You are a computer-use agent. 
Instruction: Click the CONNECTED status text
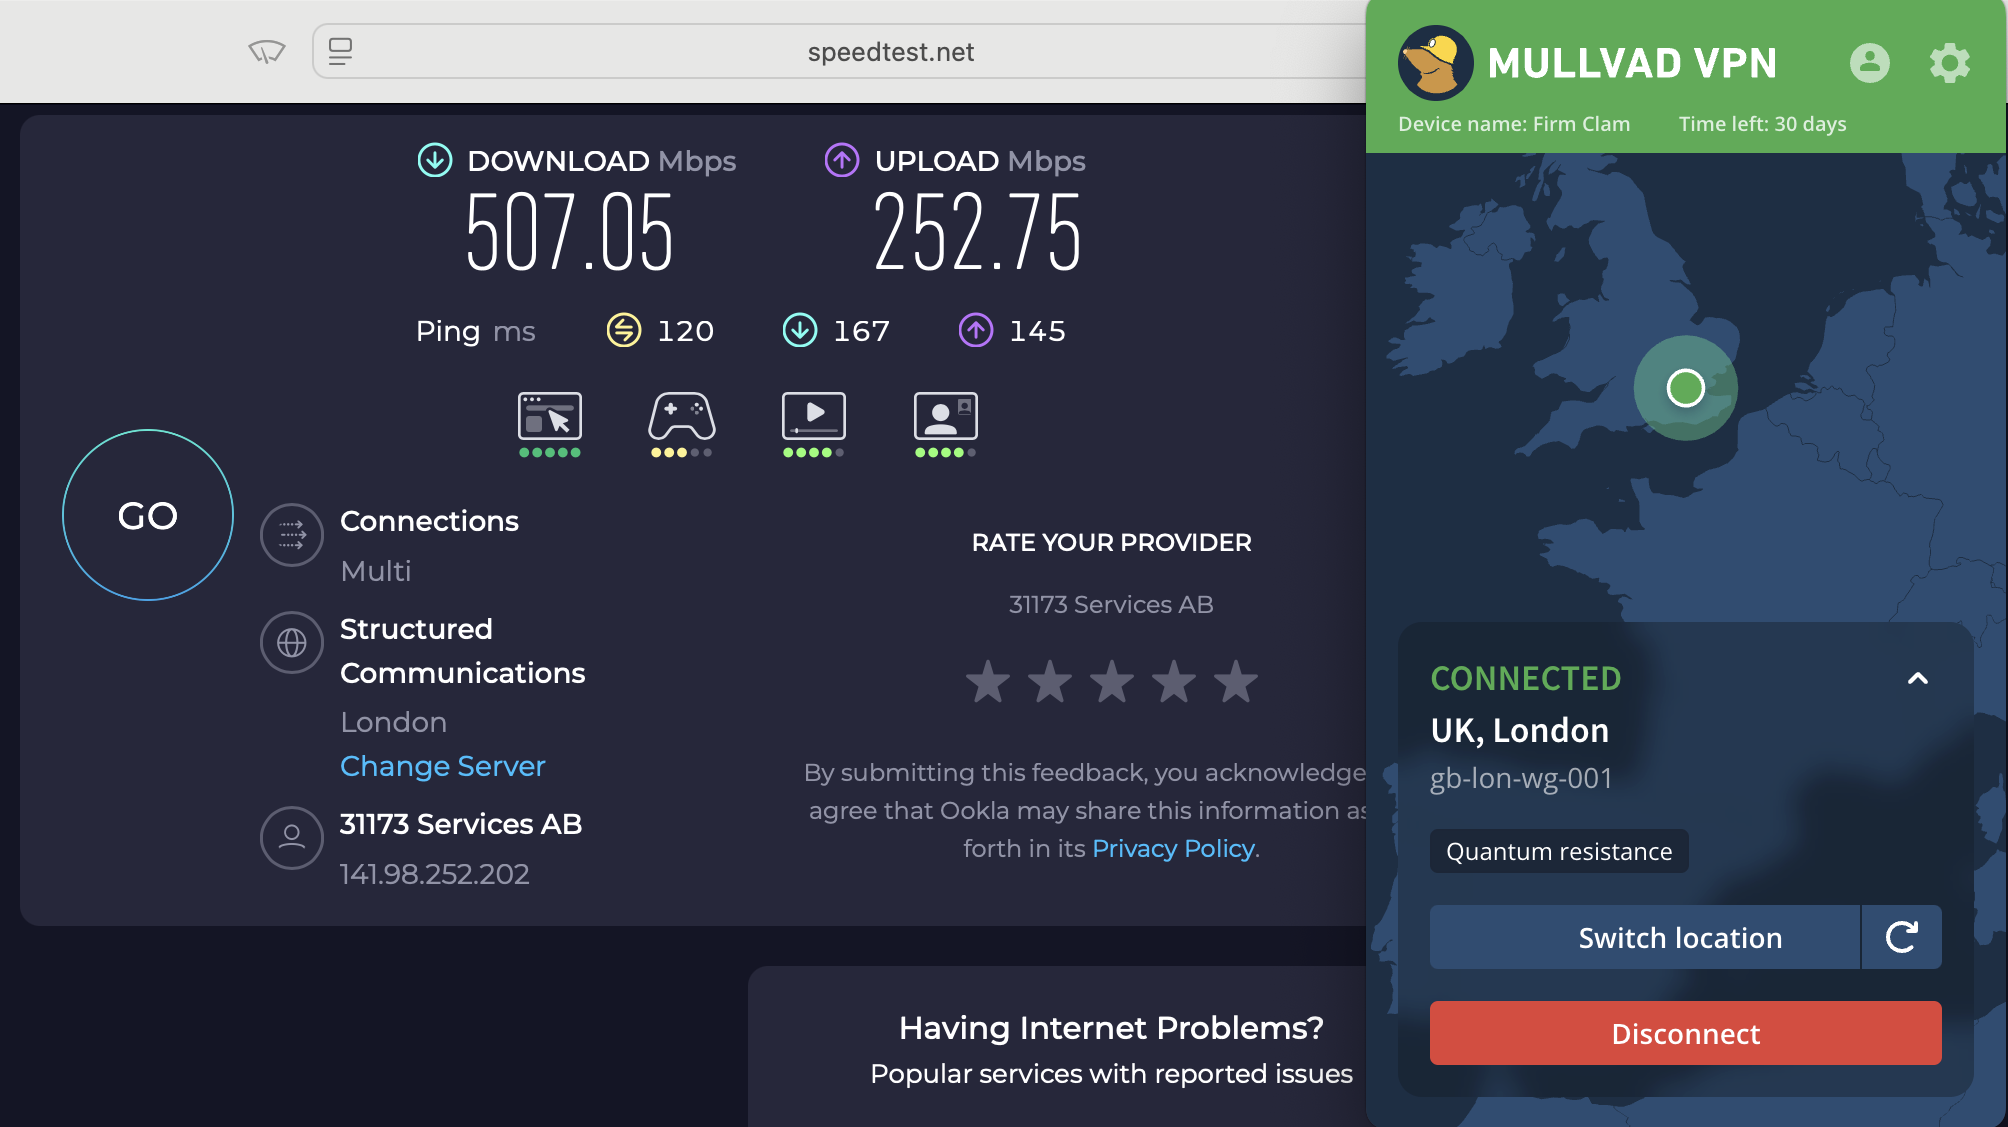coord(1526,679)
